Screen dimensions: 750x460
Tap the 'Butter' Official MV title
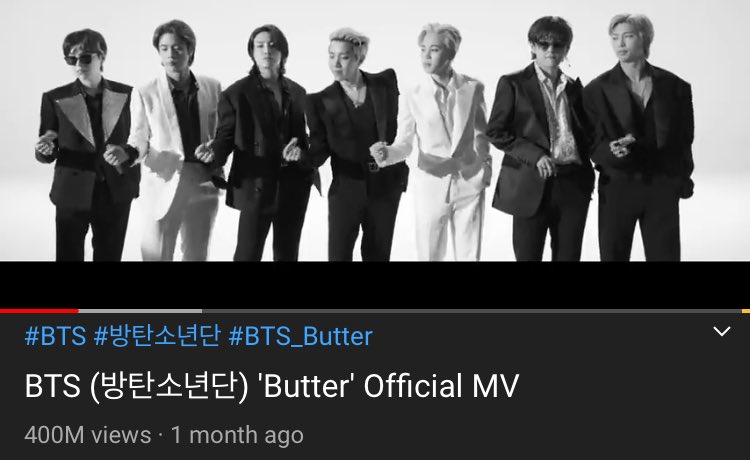(271, 386)
